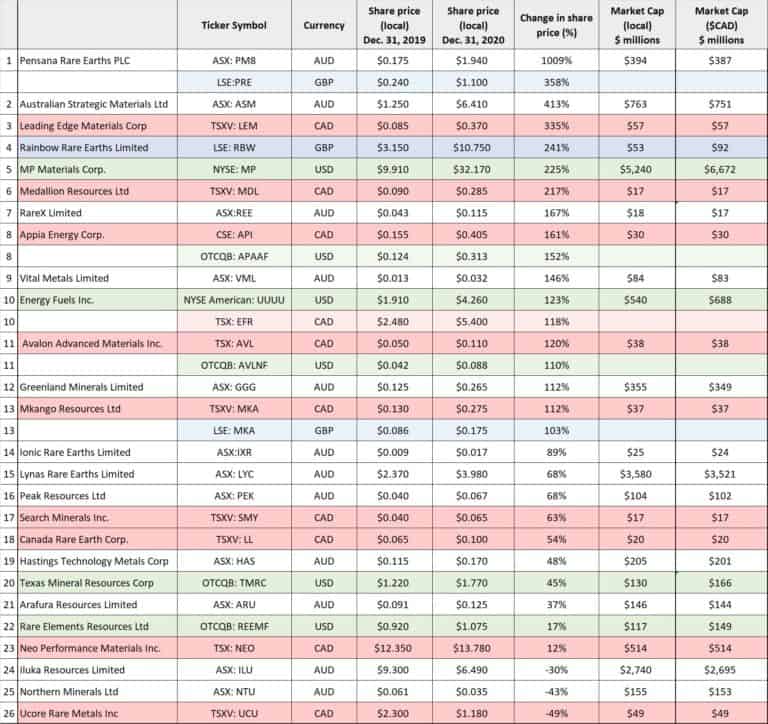Viewport: 768px width, 724px height.
Task: Click the -49% change cell
Action: [556, 713]
